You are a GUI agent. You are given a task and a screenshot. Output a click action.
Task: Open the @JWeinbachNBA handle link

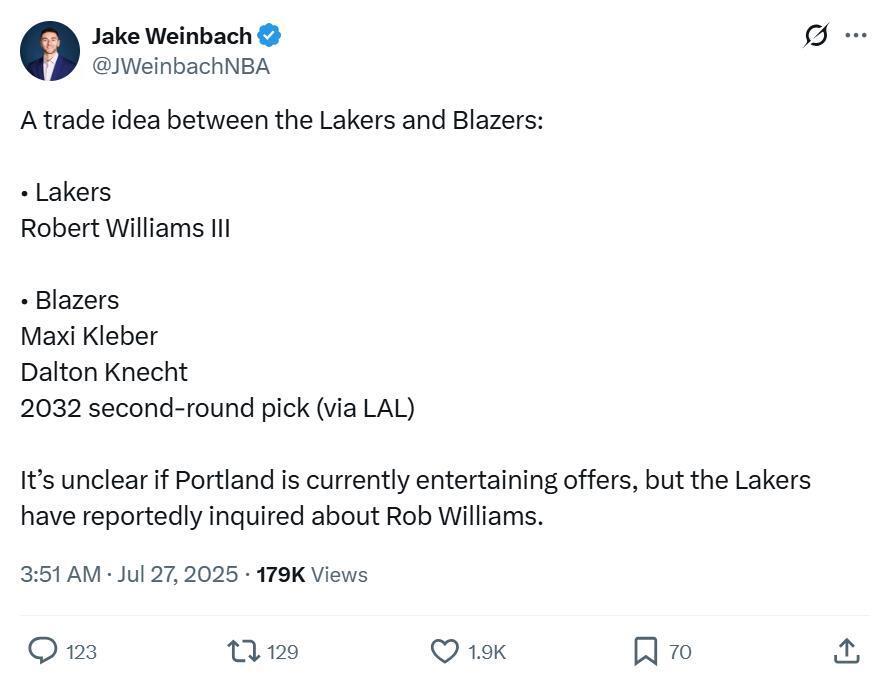(x=181, y=67)
